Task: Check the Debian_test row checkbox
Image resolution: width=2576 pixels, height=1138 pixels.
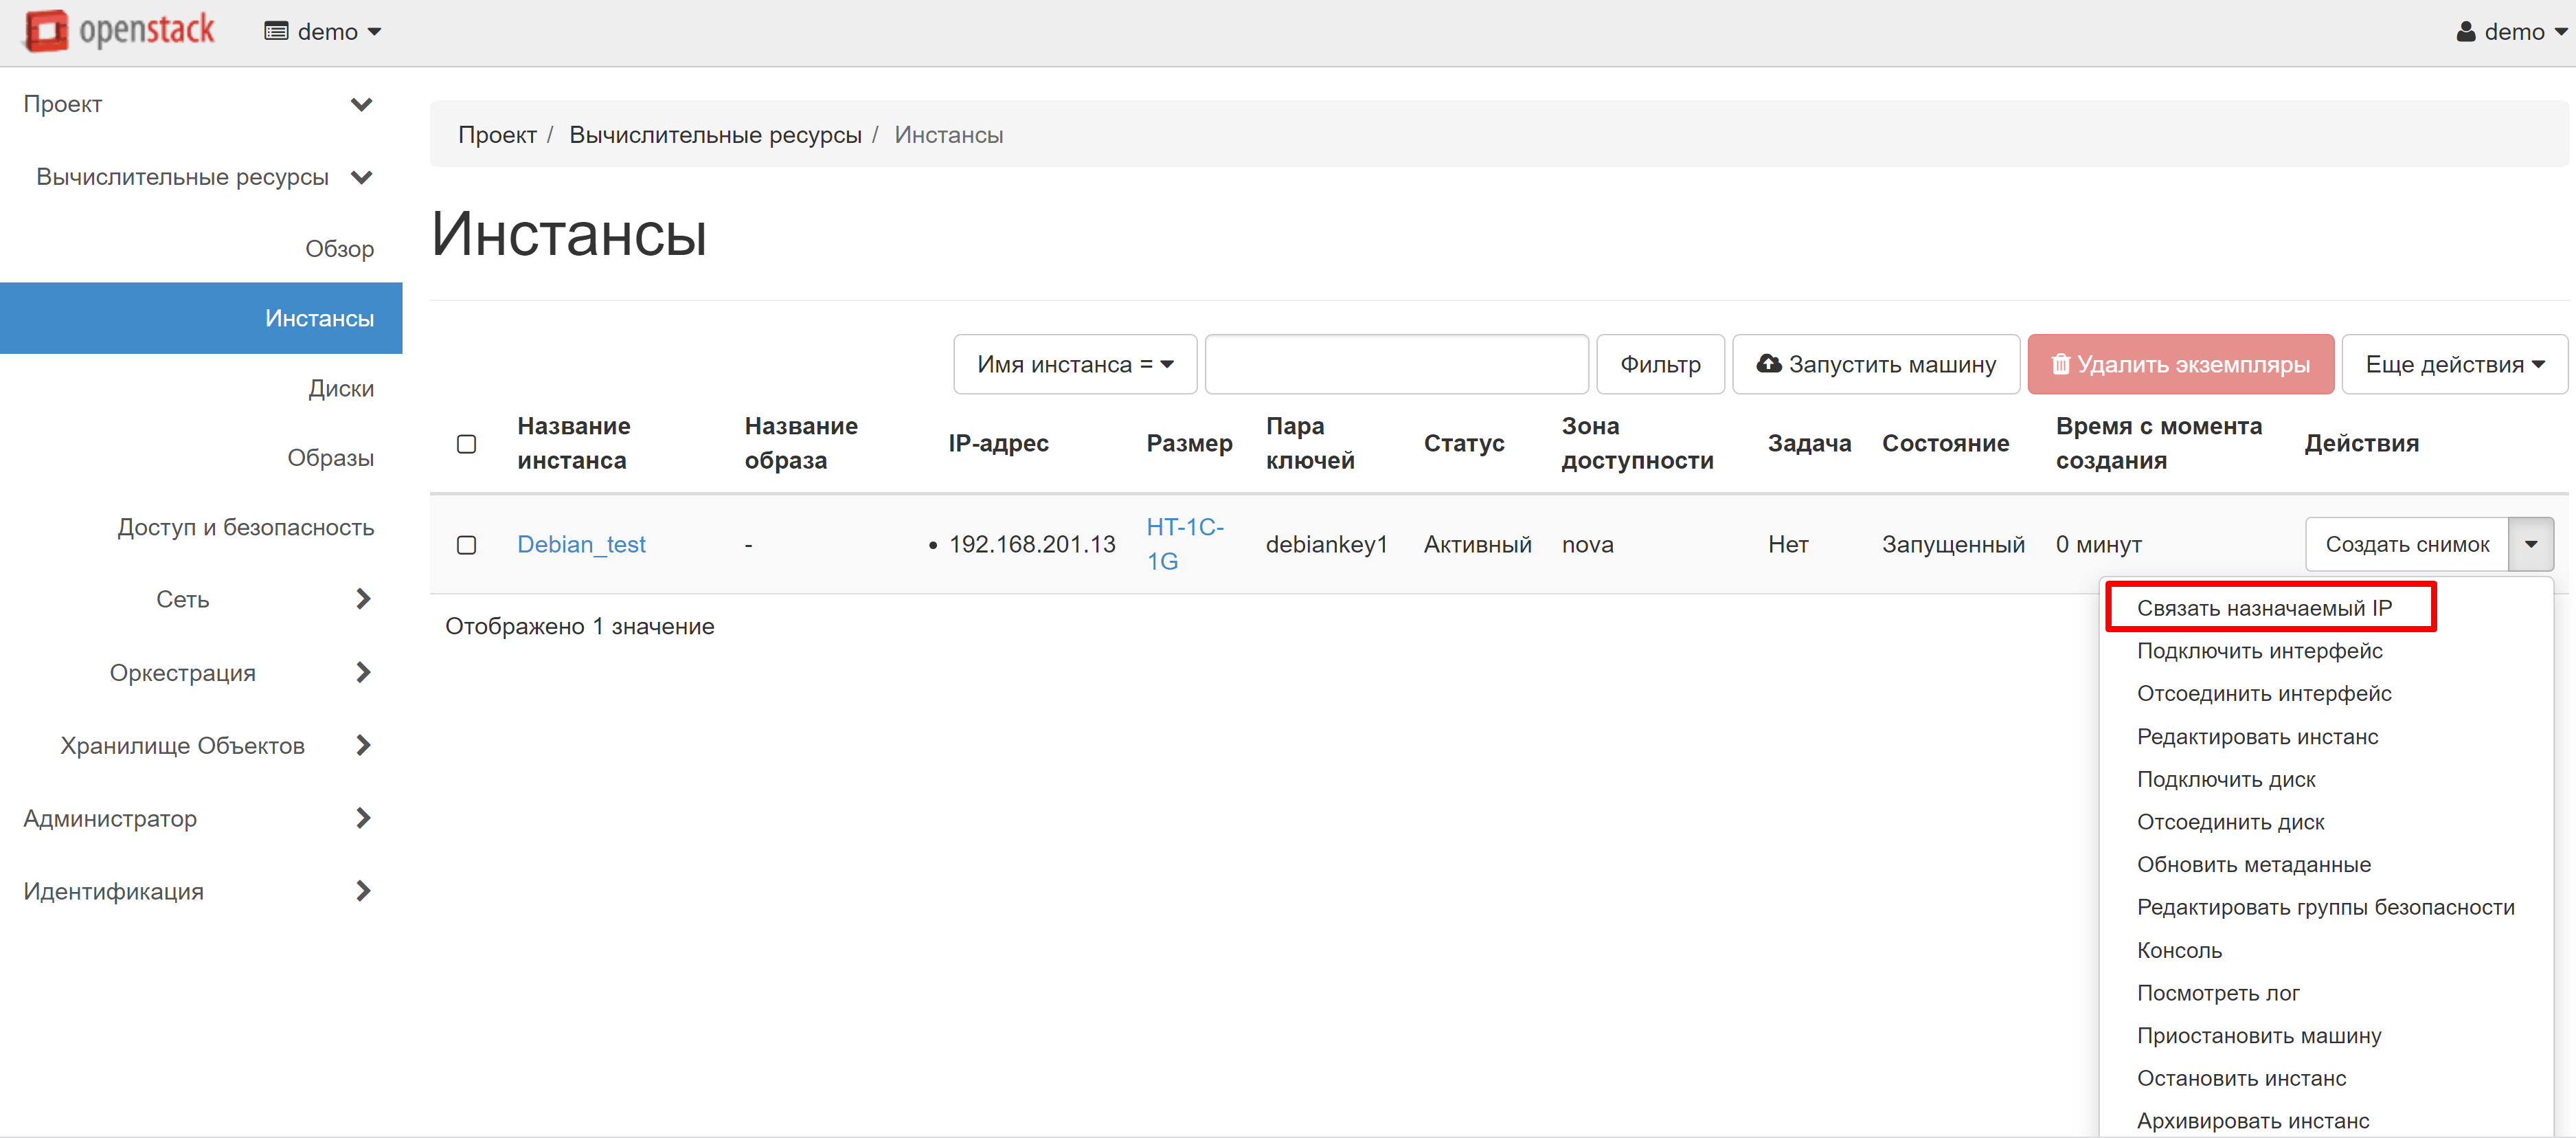Action: [x=466, y=545]
